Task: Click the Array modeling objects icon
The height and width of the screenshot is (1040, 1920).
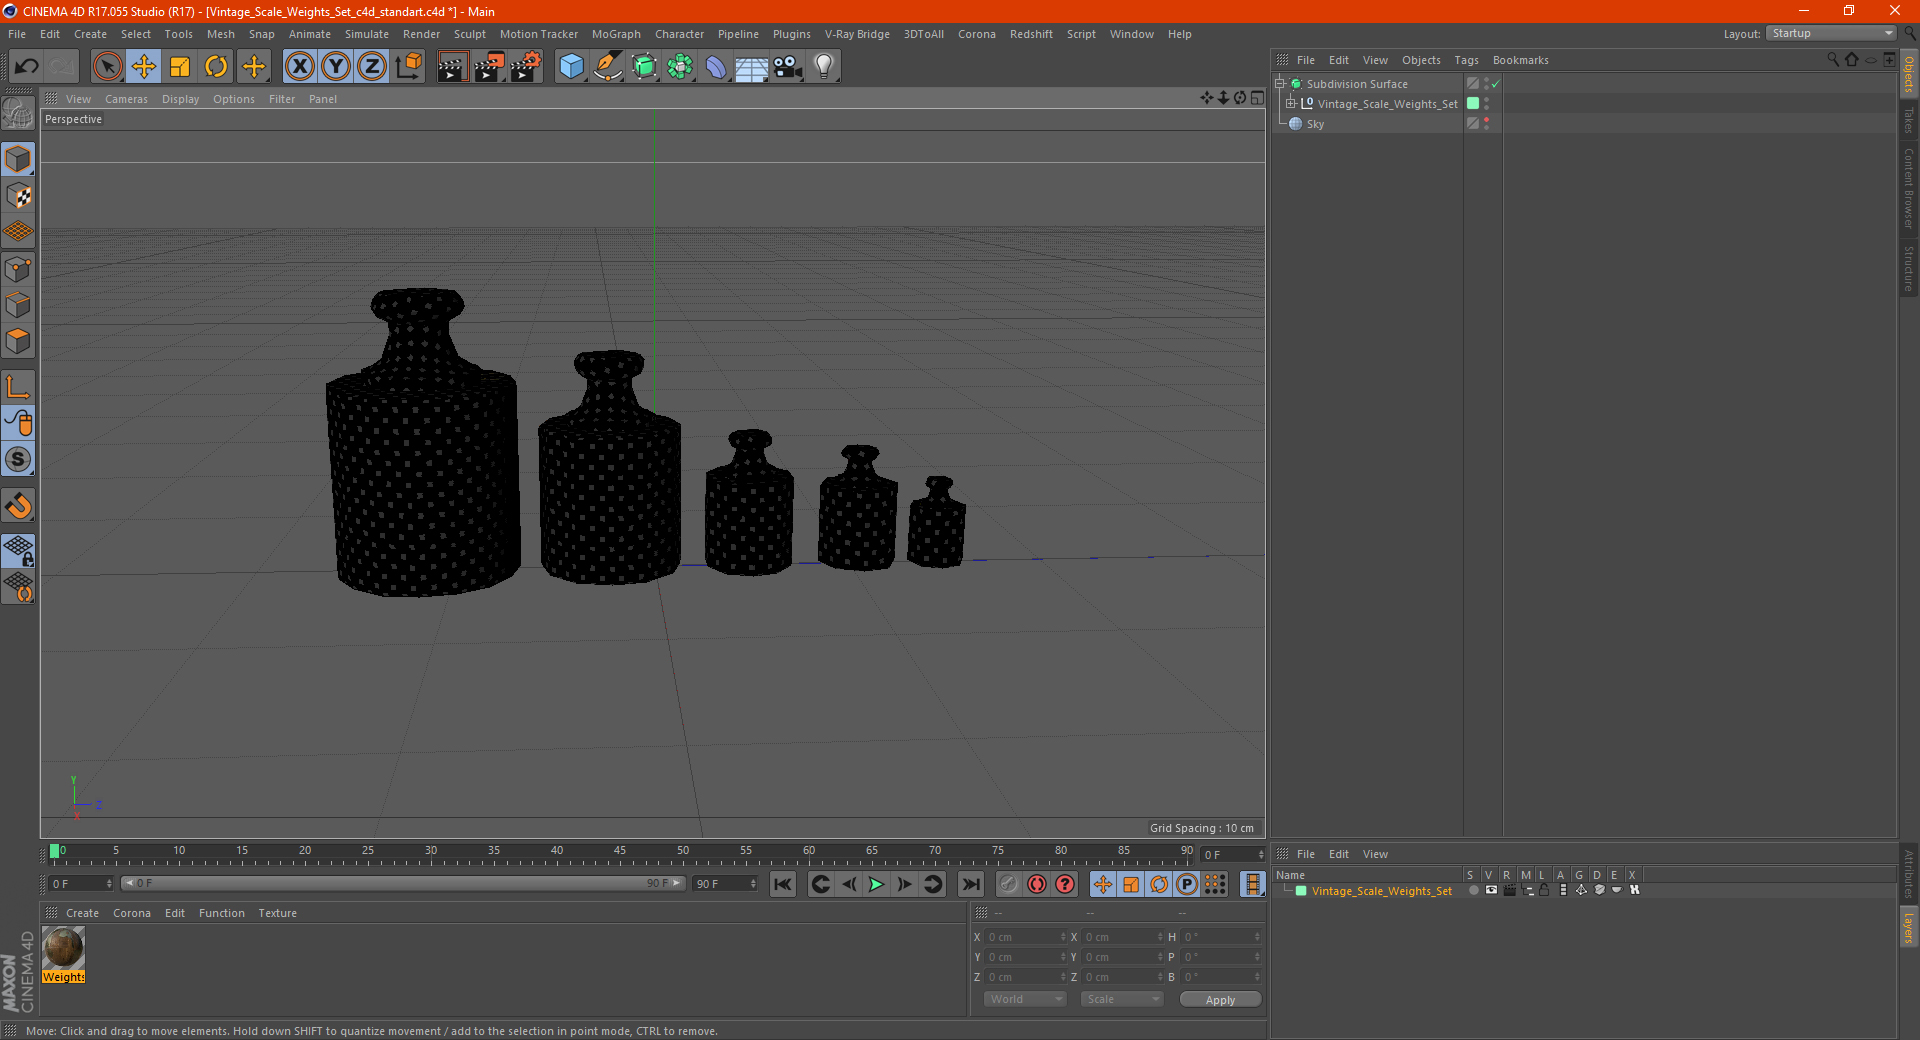Action: coord(680,67)
